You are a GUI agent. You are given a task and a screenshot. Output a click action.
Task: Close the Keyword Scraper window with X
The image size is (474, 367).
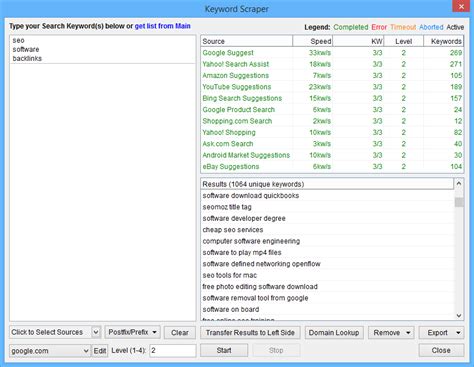coord(461,7)
